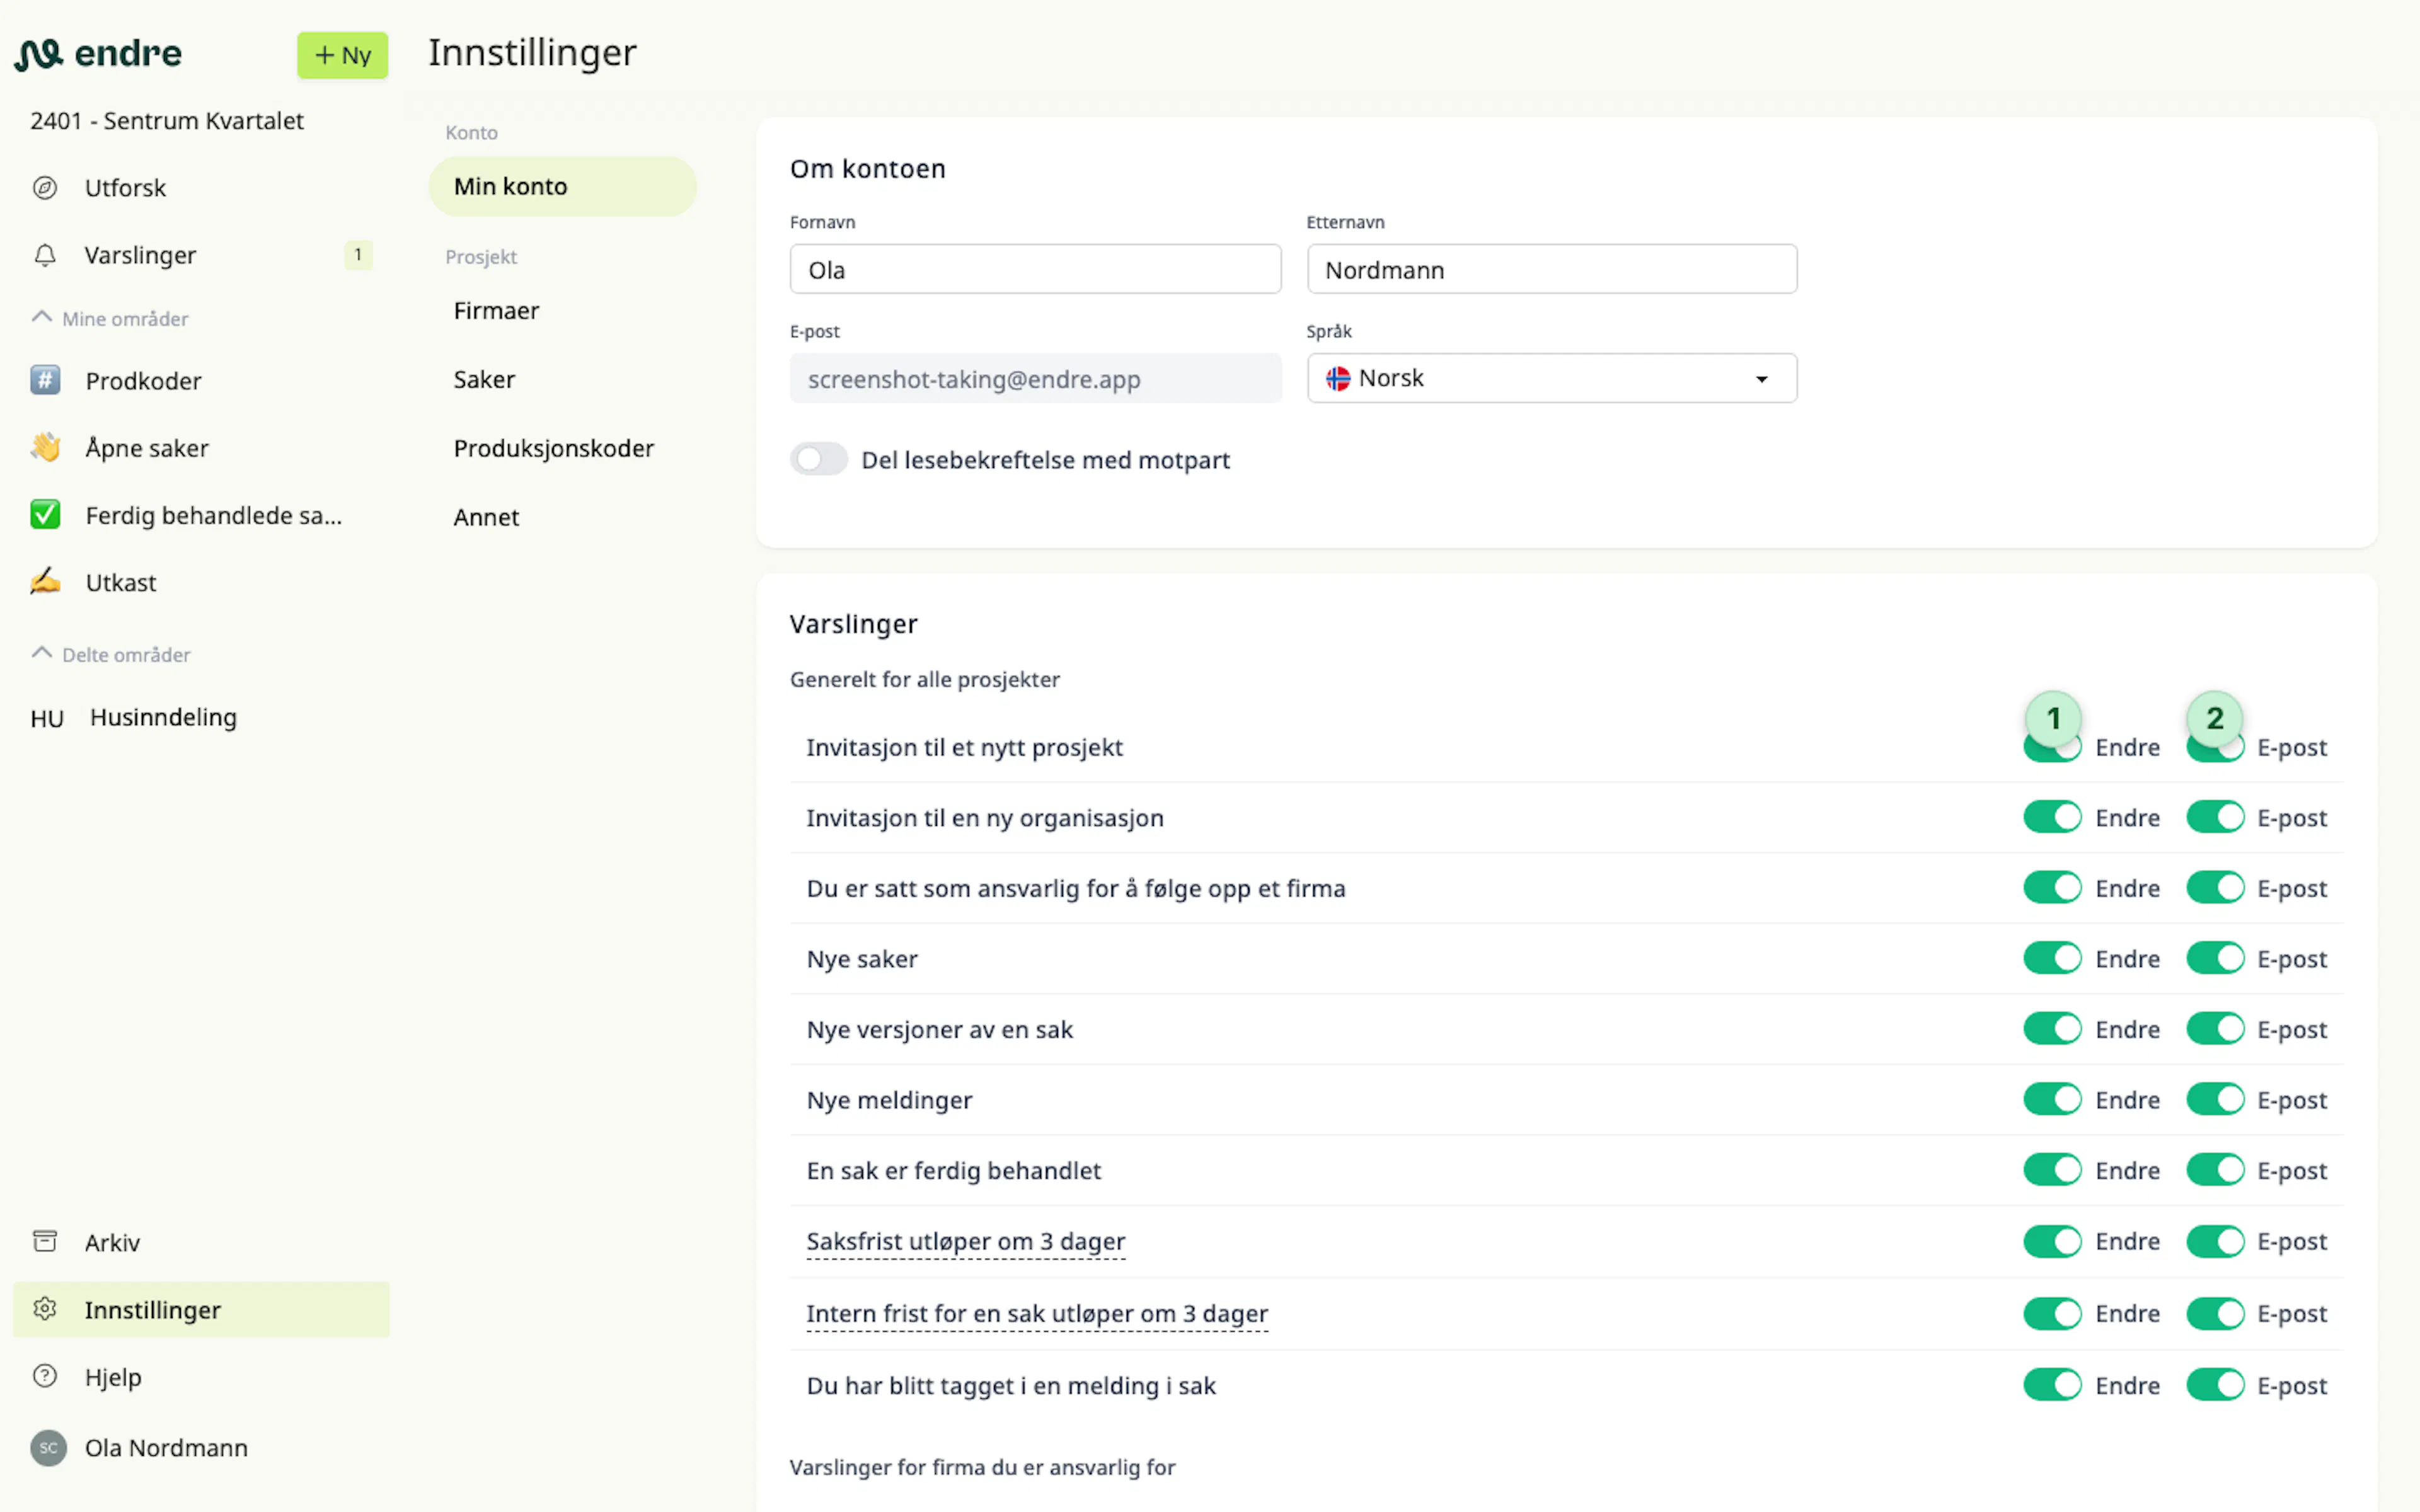The height and width of the screenshot is (1512, 2420).
Task: Select Min konto in settings menu
Action: pyautogui.click(x=562, y=186)
